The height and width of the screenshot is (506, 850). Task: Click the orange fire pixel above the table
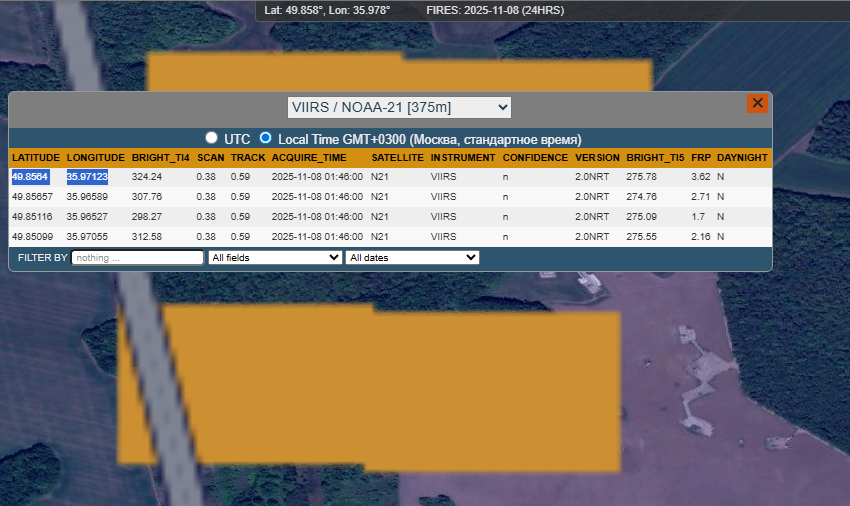(400, 74)
